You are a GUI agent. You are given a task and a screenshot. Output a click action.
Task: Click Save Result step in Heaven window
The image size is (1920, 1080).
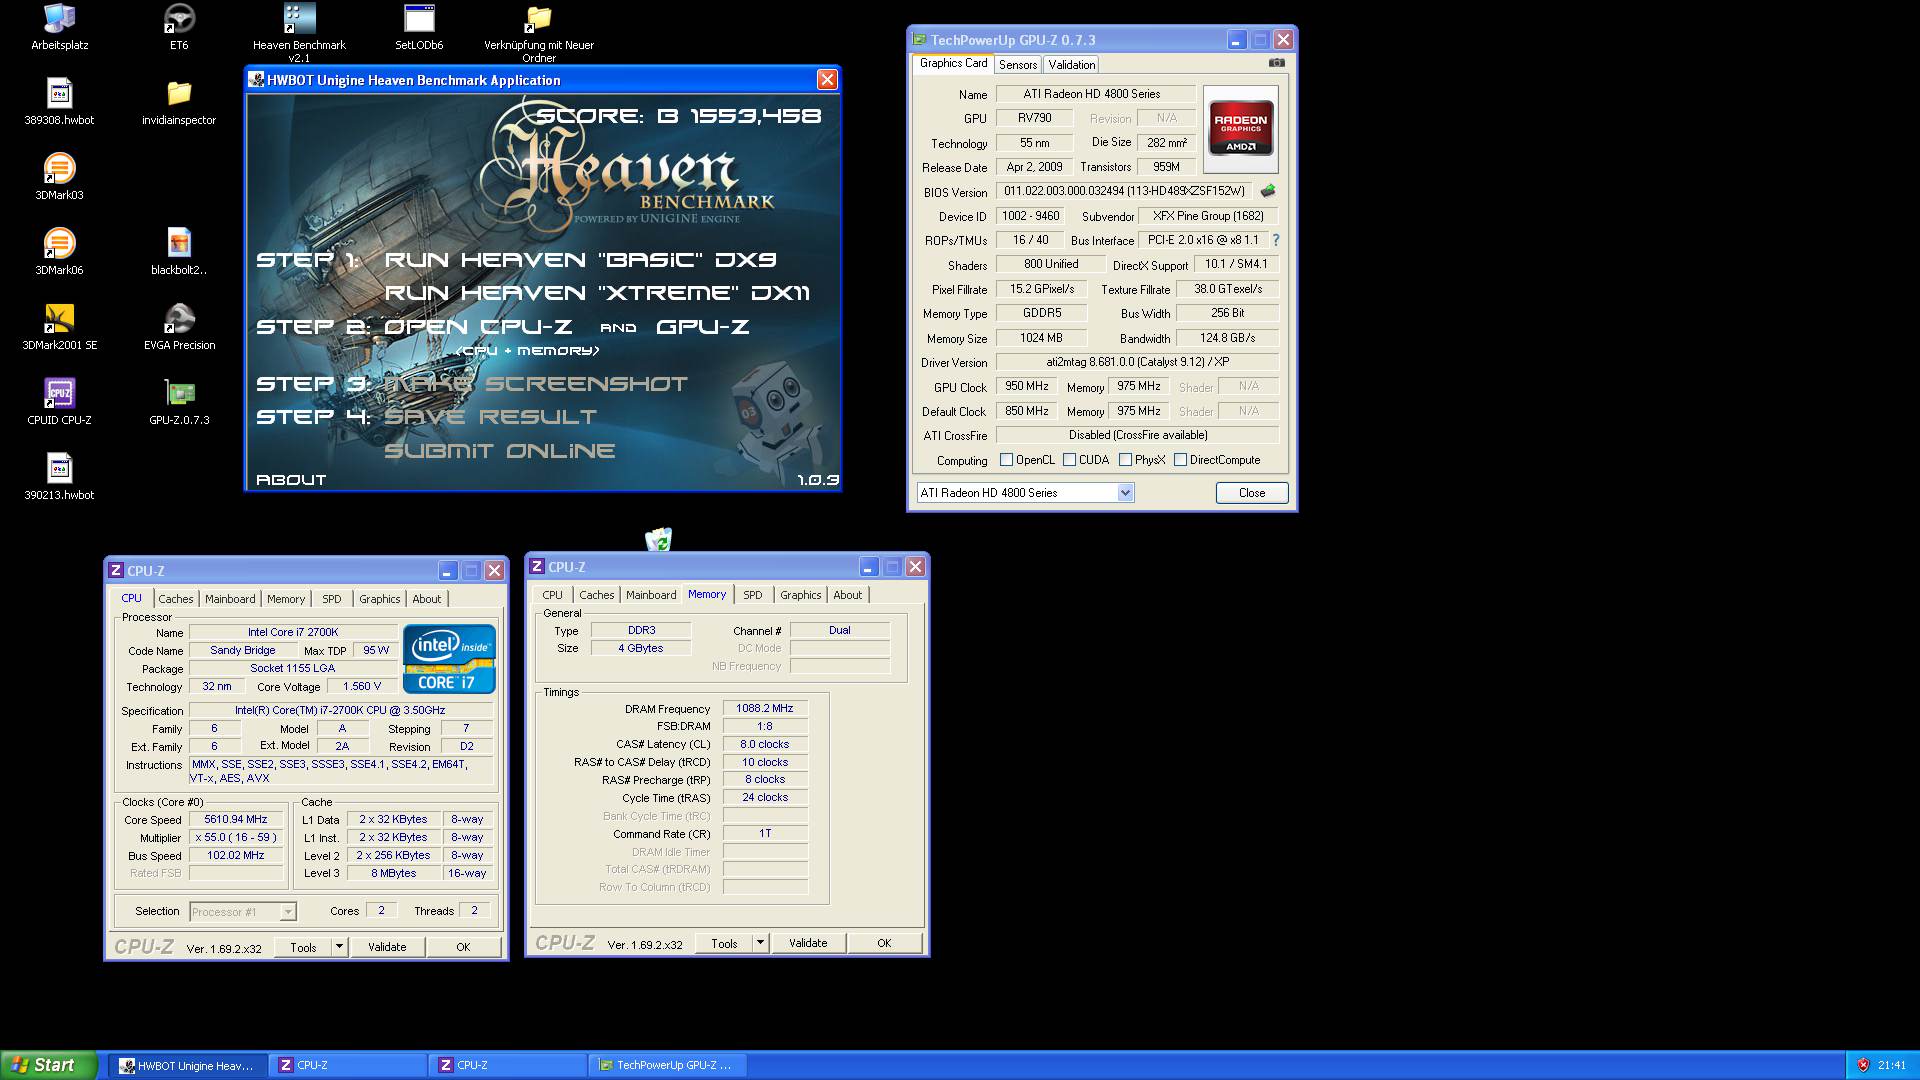[x=490, y=417]
